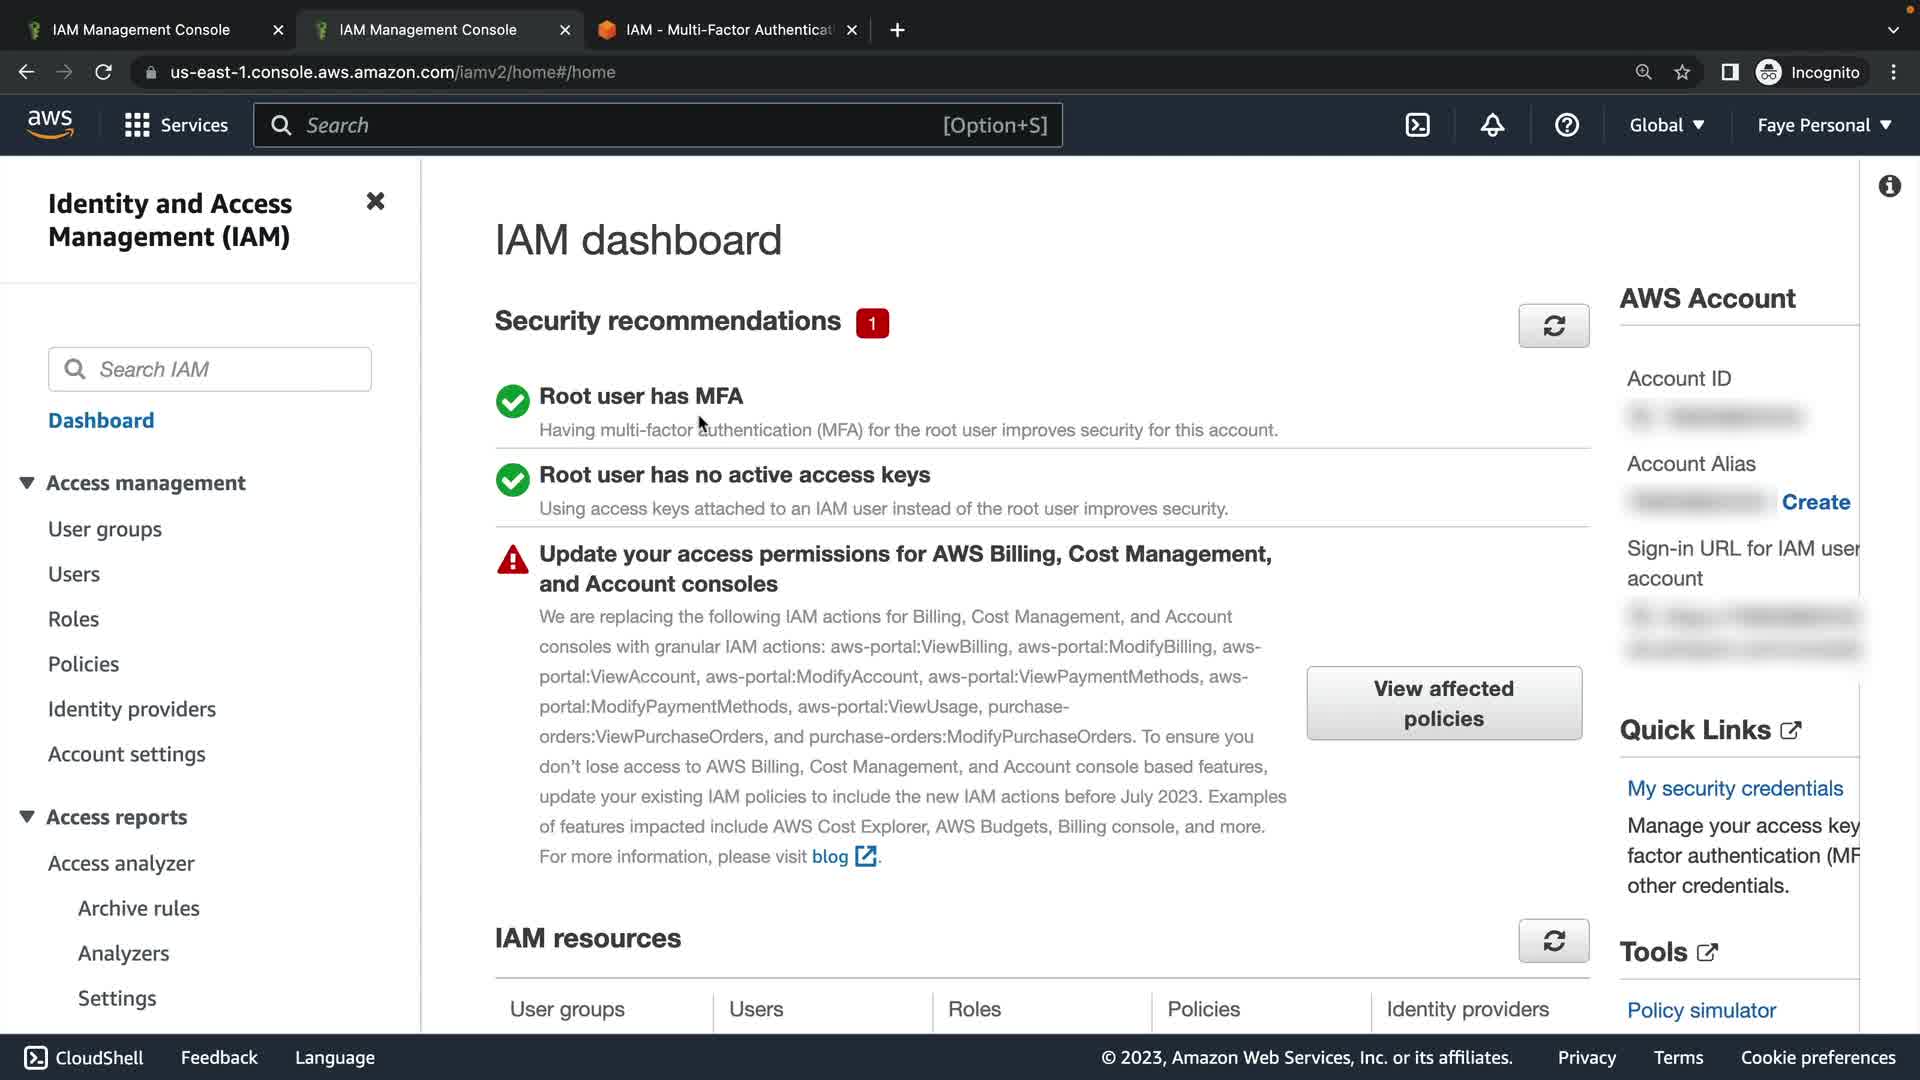The image size is (1920, 1080).
Task: Bookmark this page with star icon
Action: pyautogui.click(x=1682, y=72)
